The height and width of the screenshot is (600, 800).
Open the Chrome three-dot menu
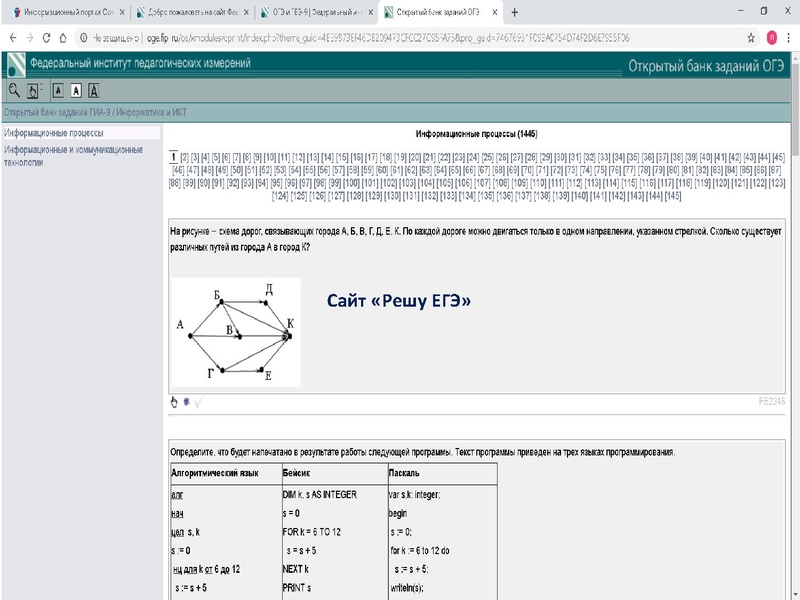point(790,36)
